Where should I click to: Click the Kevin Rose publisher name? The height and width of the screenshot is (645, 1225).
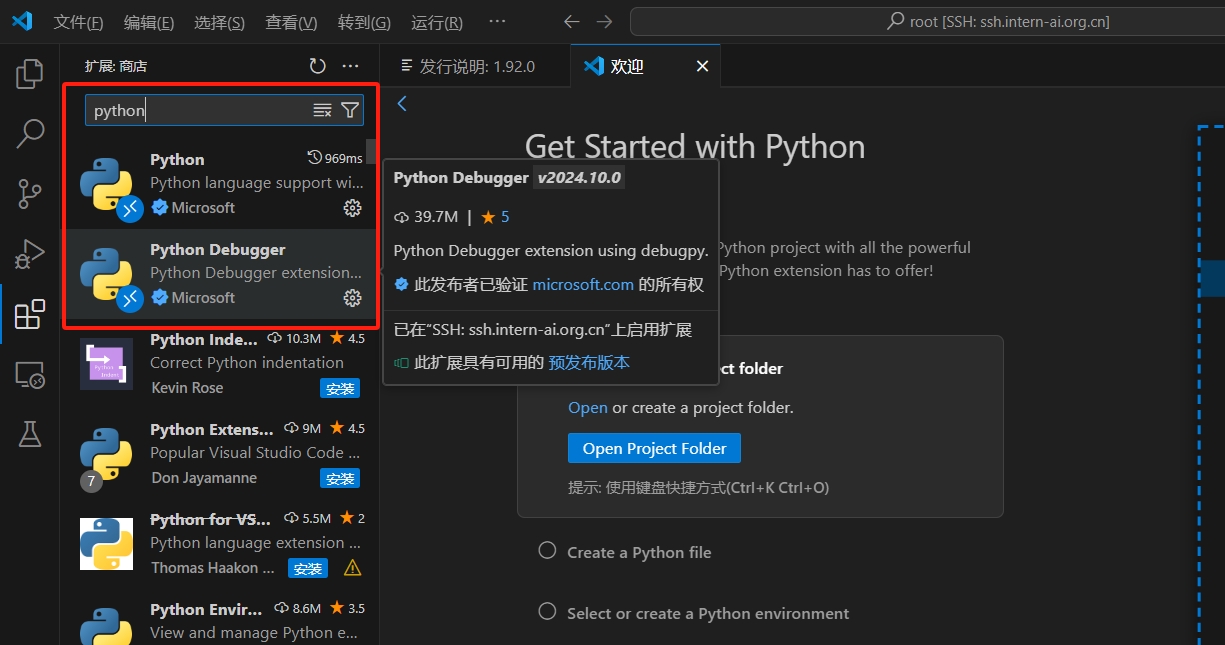point(187,388)
